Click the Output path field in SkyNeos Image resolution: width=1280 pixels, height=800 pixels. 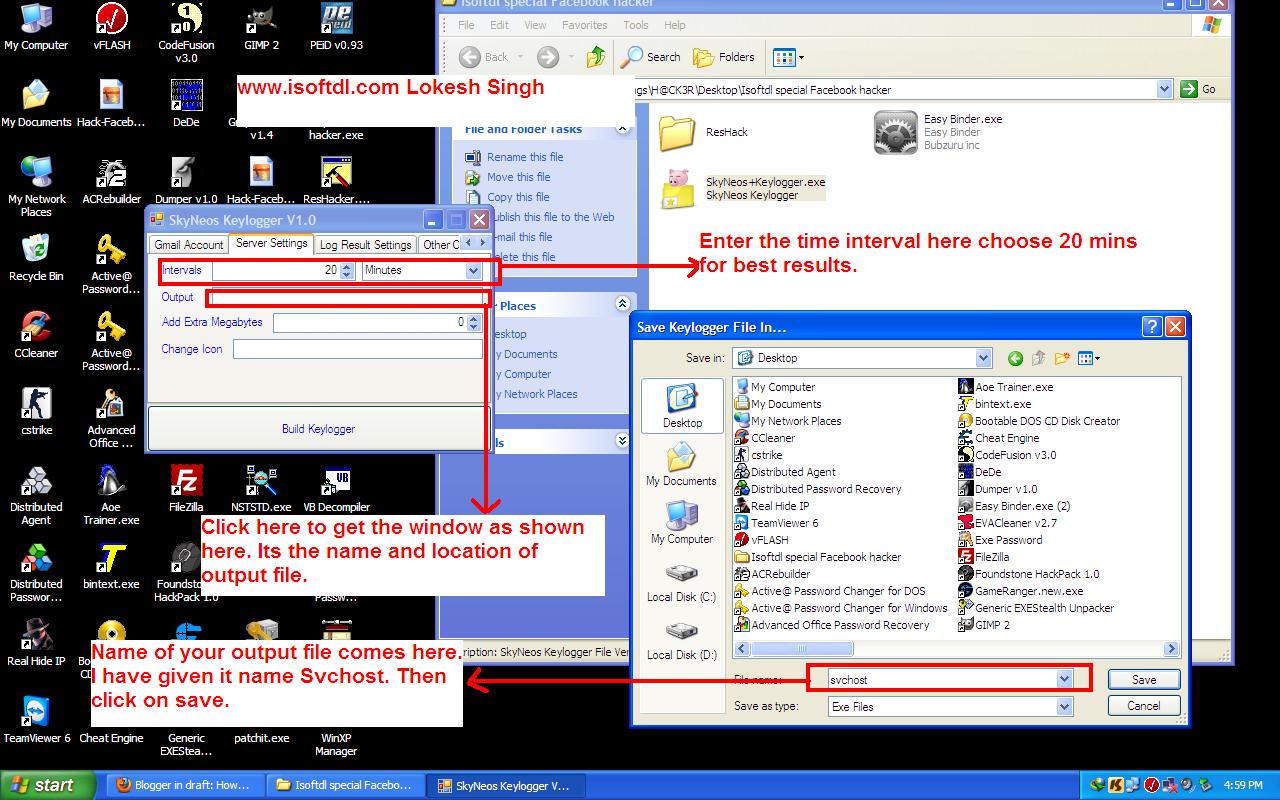348,297
